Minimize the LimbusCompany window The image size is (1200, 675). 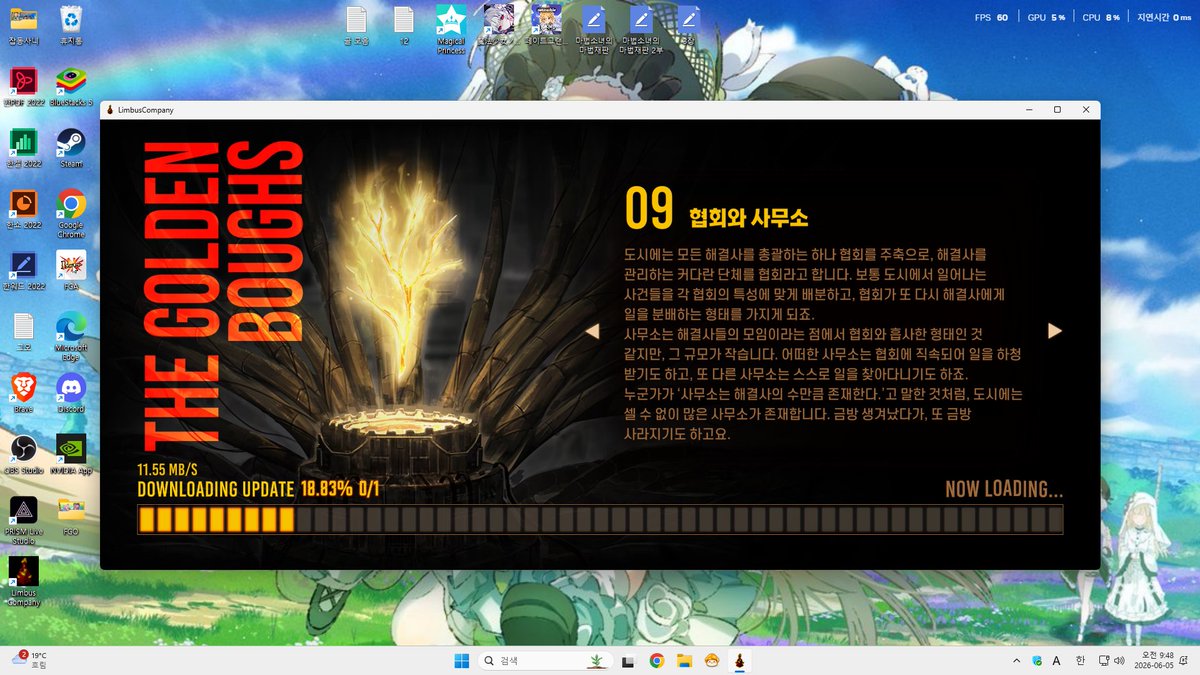pos(1030,109)
